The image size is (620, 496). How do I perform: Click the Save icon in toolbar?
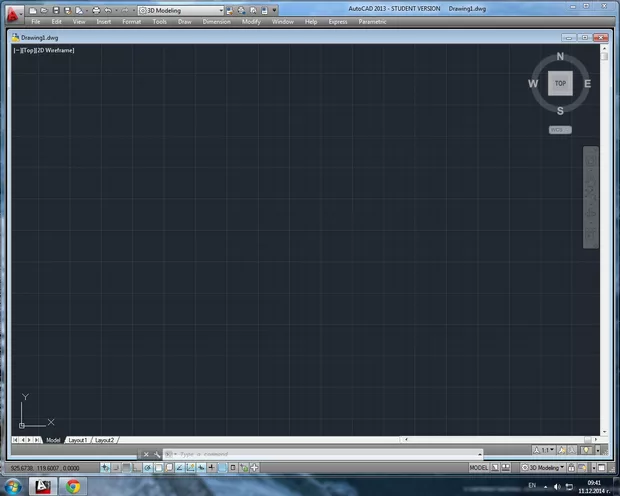click(x=56, y=10)
